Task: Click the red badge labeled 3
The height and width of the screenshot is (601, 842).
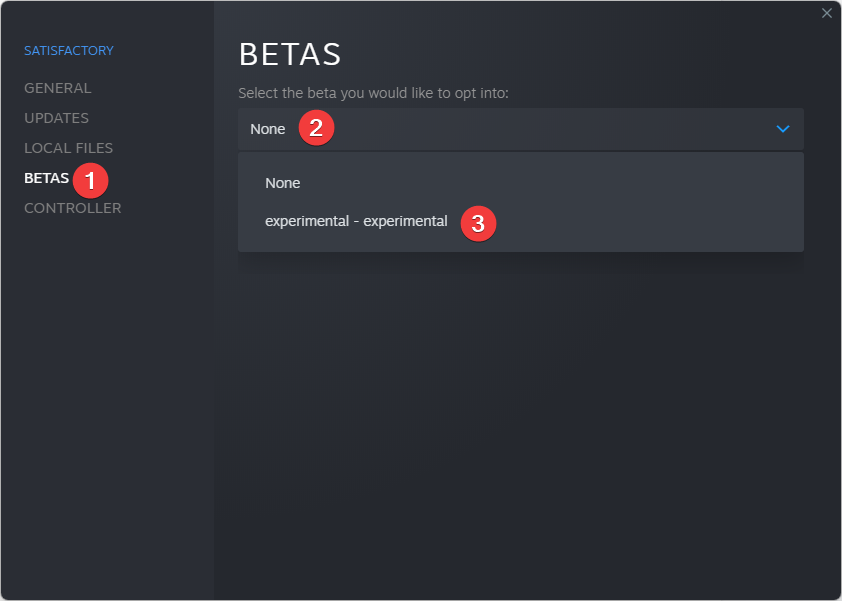Action: pos(478,224)
